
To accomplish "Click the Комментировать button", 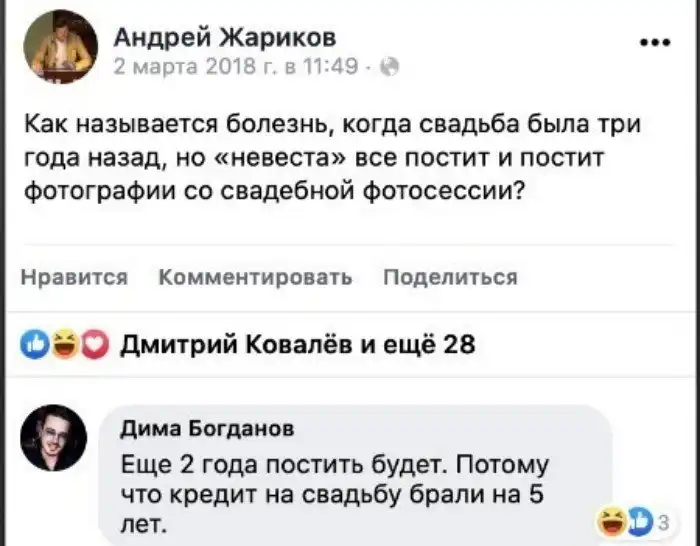I will pyautogui.click(x=255, y=278).
